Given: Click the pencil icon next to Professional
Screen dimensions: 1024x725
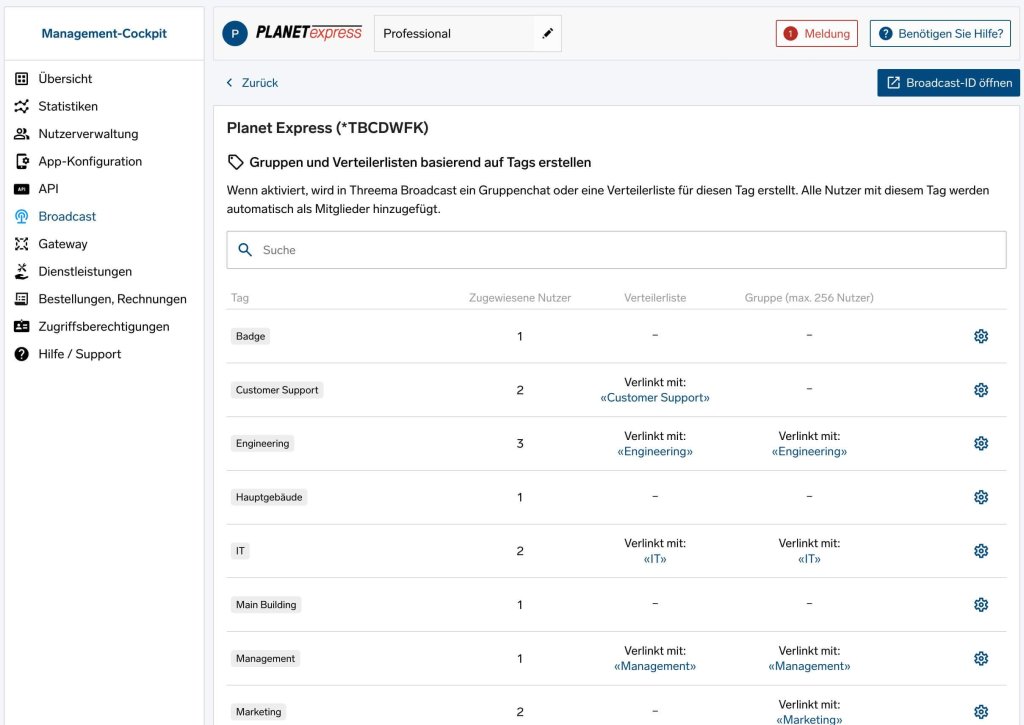Looking at the screenshot, I should [547, 32].
